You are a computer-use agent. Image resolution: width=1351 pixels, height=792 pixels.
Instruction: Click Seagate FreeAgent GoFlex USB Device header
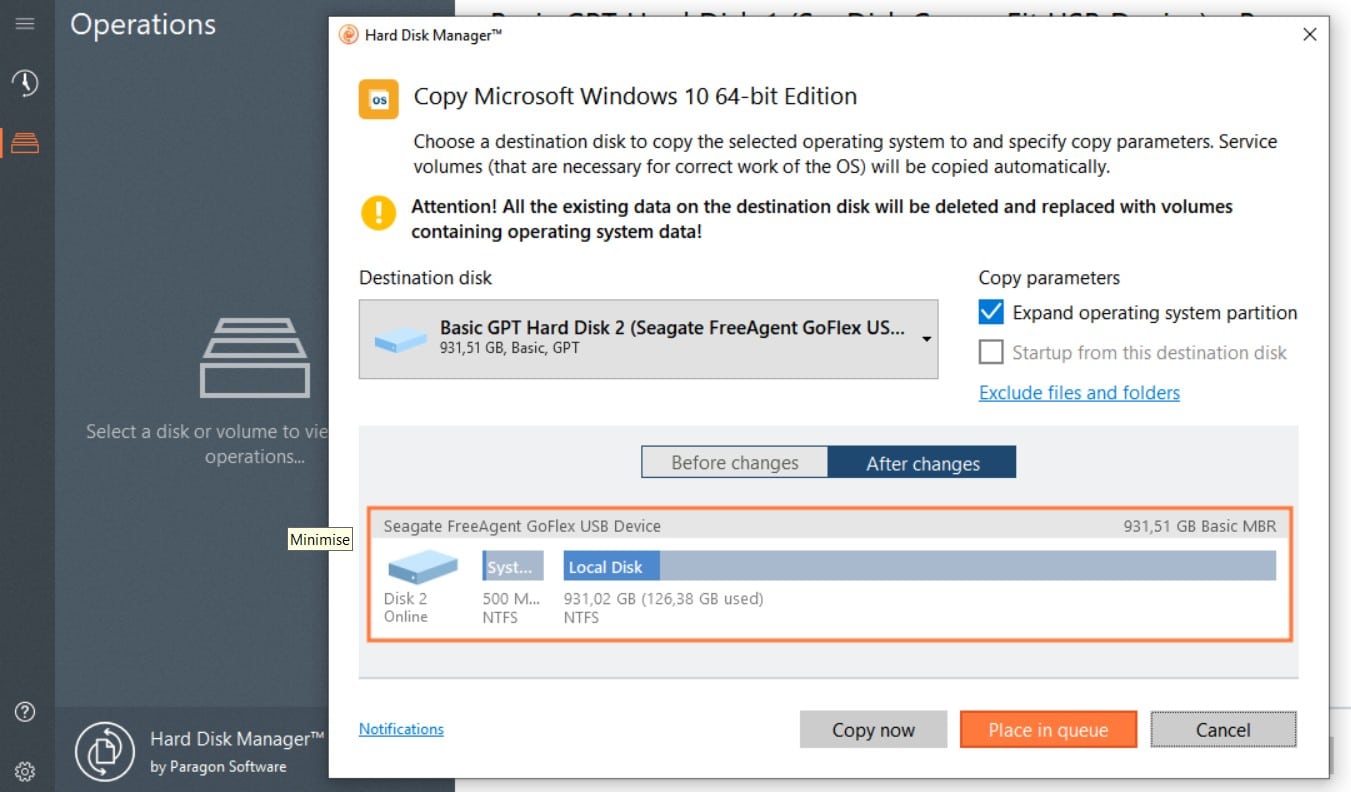tap(522, 526)
